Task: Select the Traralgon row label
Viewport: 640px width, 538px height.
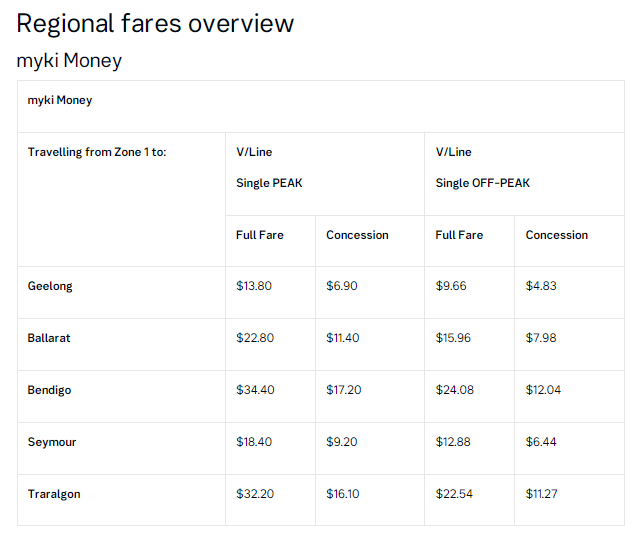Action: click(54, 494)
